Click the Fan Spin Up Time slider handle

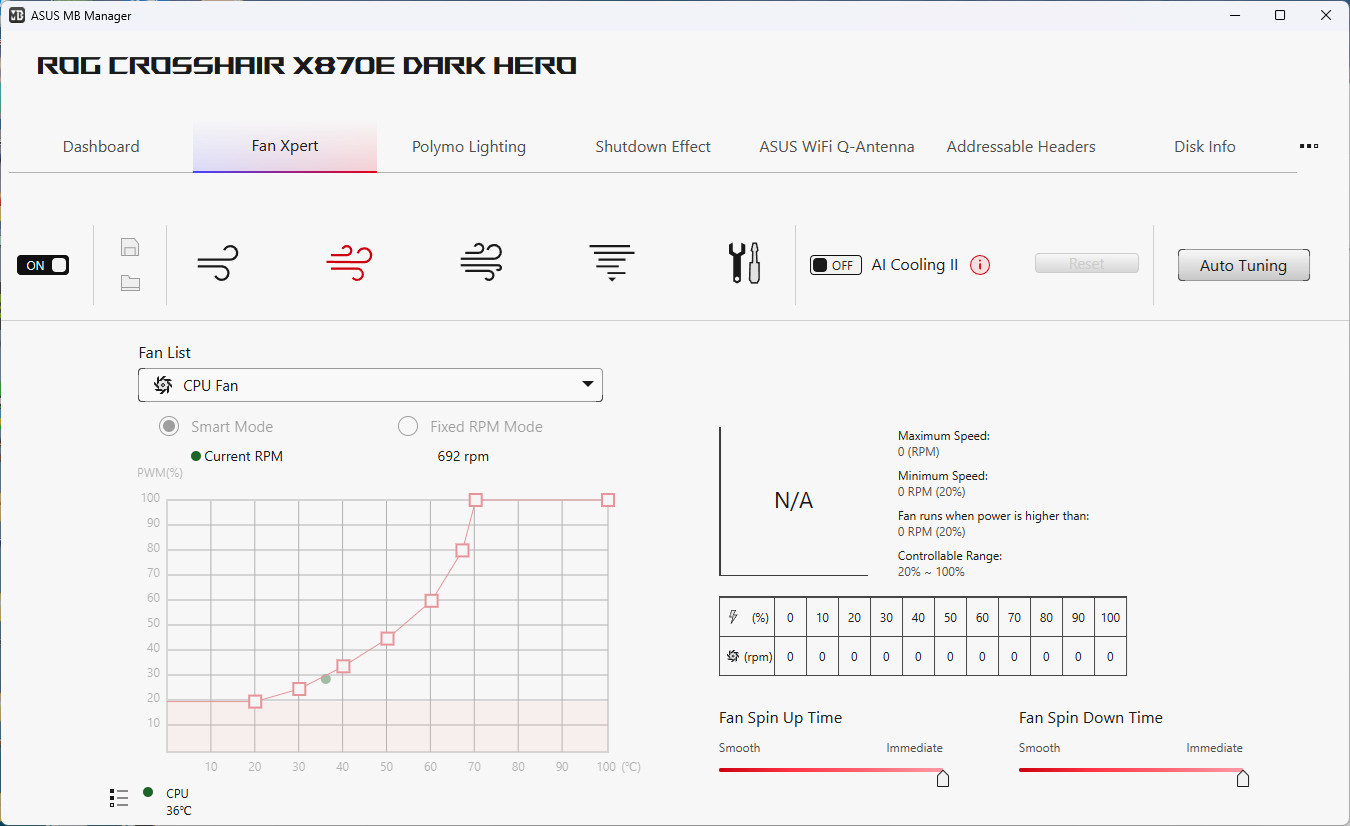(942, 779)
